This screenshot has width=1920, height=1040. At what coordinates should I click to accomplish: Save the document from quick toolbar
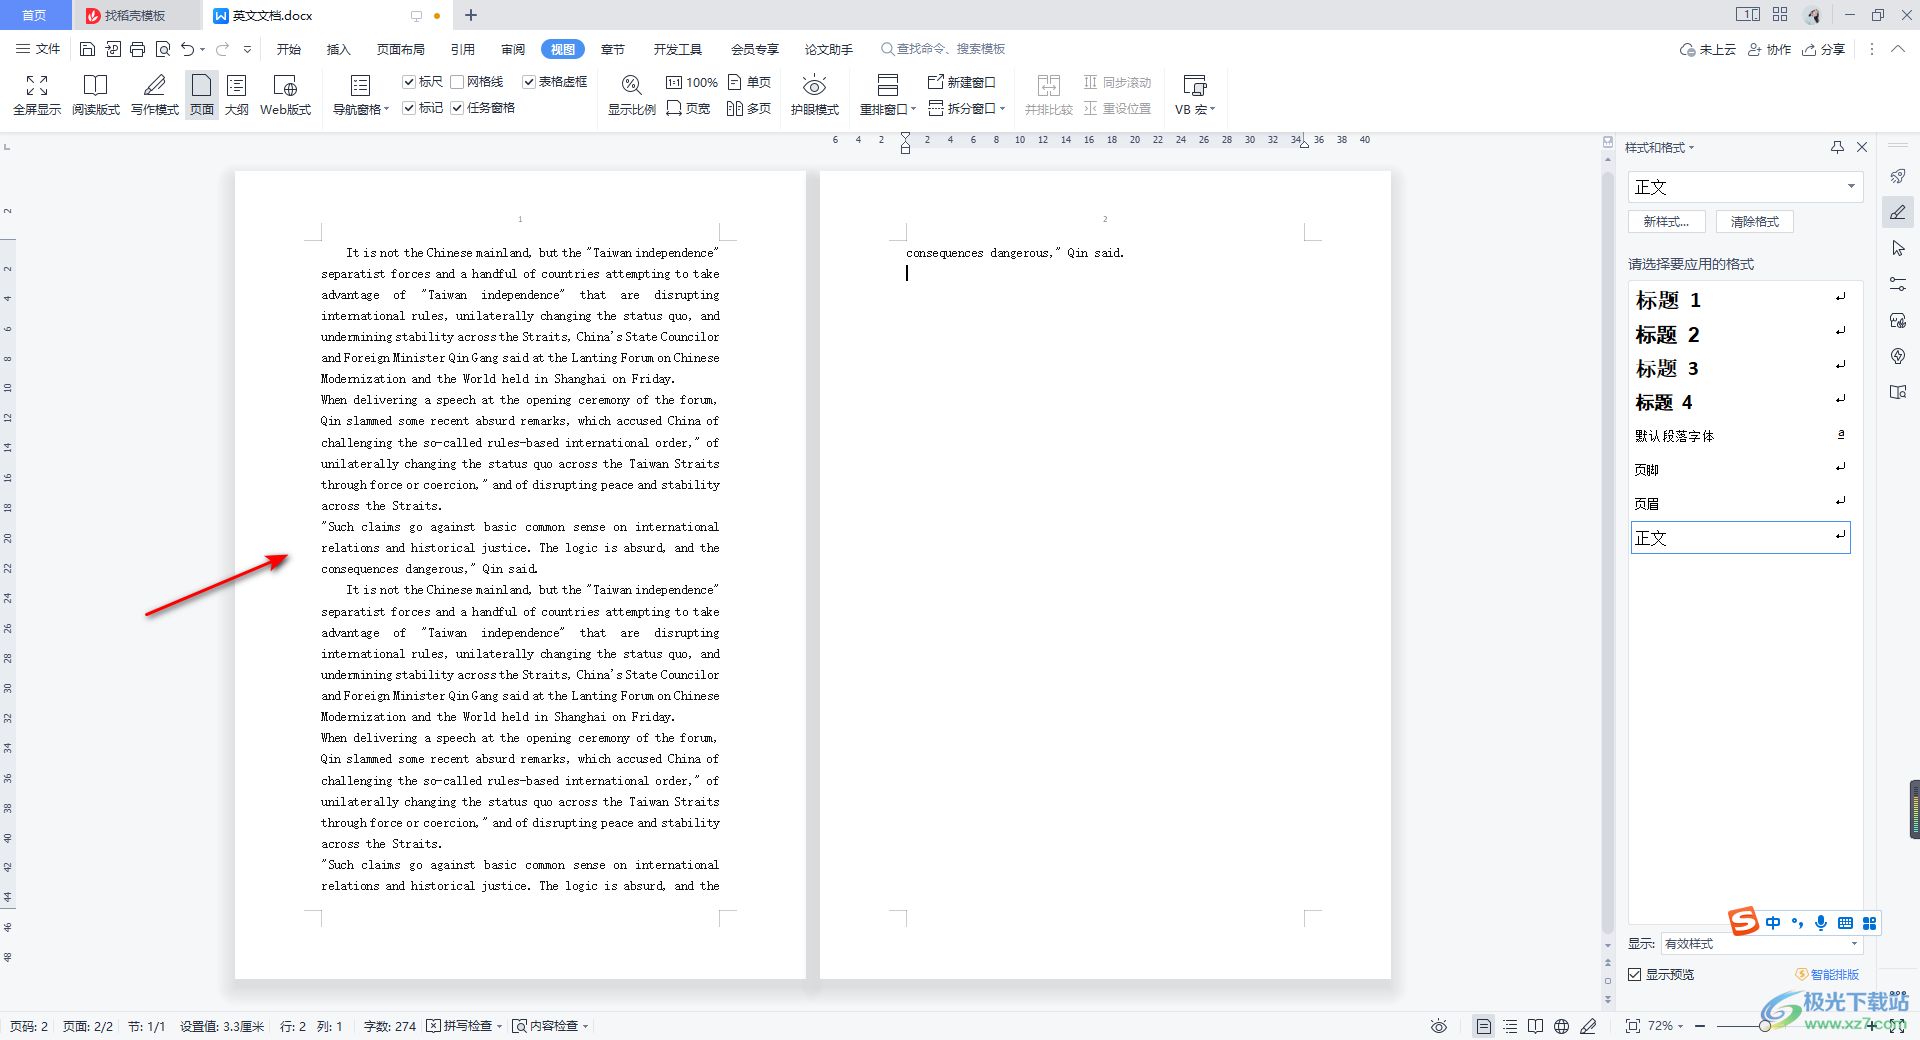(88, 49)
